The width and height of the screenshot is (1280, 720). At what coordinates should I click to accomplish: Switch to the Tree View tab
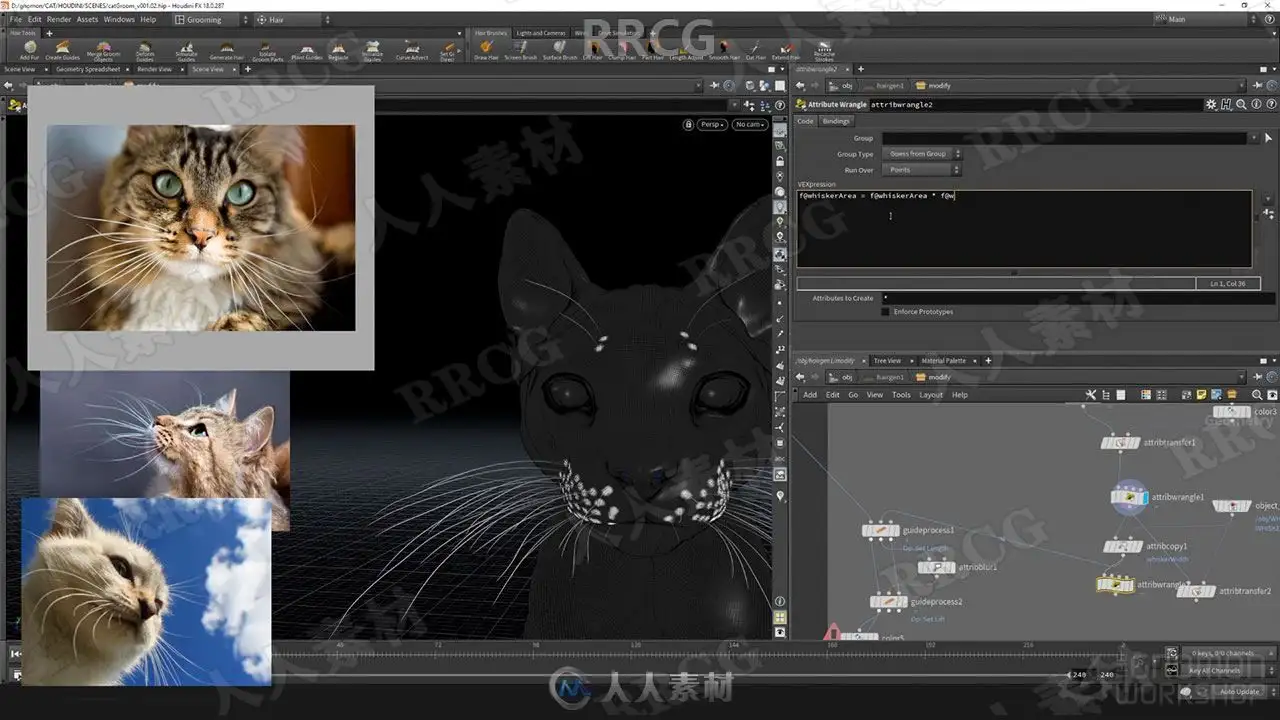point(887,361)
